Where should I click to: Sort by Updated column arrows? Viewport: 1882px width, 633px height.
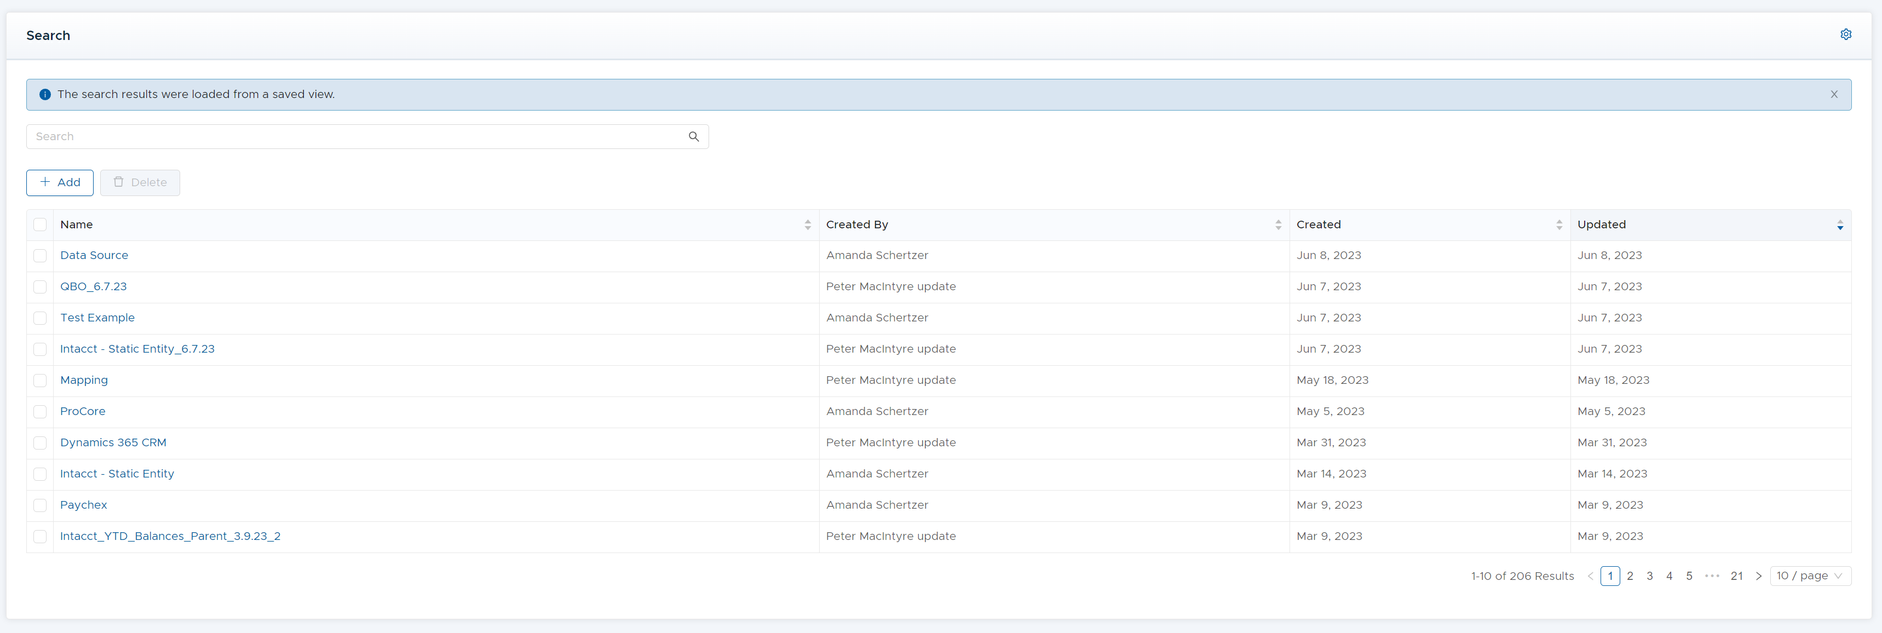click(x=1840, y=225)
